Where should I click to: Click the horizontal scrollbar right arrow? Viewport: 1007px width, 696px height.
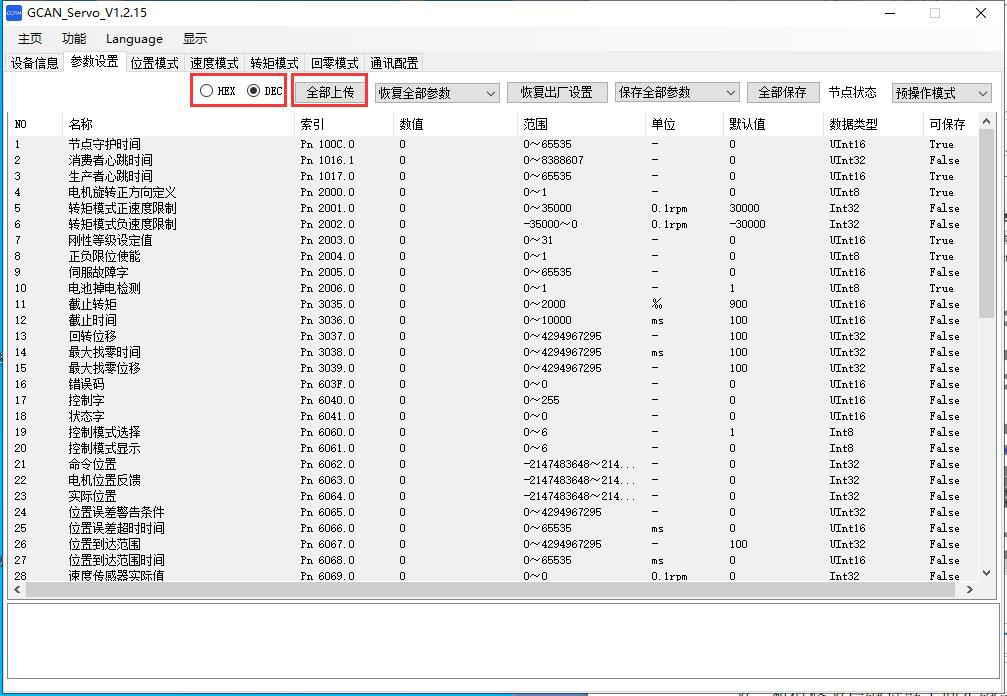[969, 590]
